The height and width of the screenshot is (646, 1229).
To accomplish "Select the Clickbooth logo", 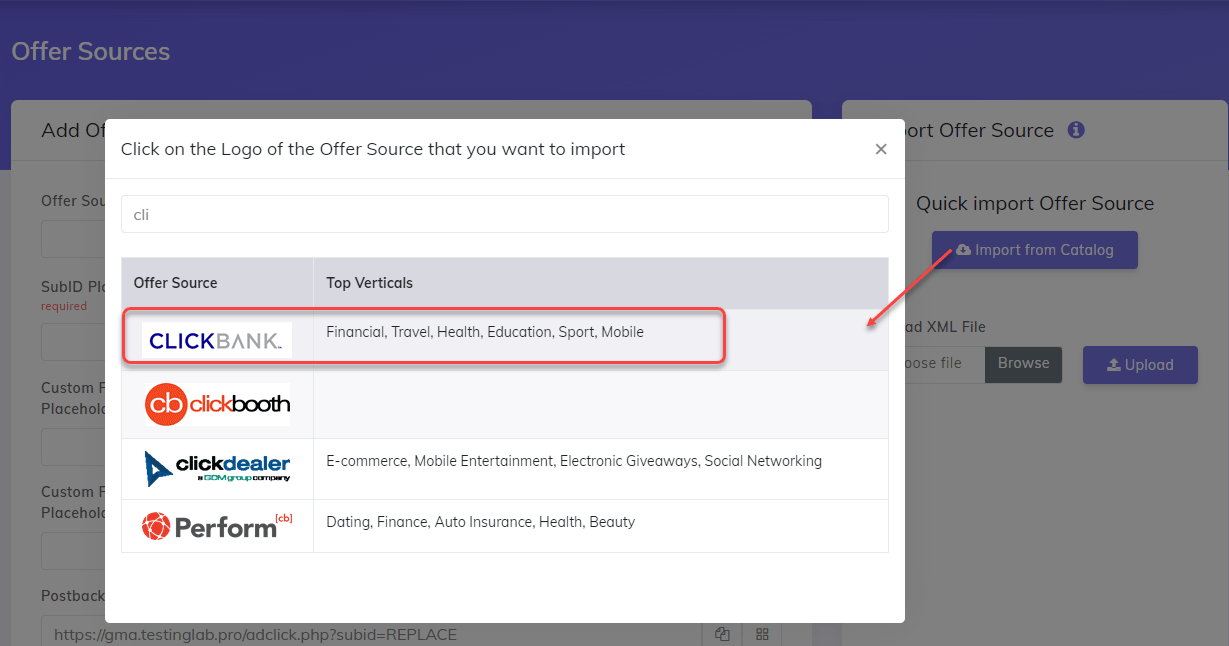I will pos(216,404).
